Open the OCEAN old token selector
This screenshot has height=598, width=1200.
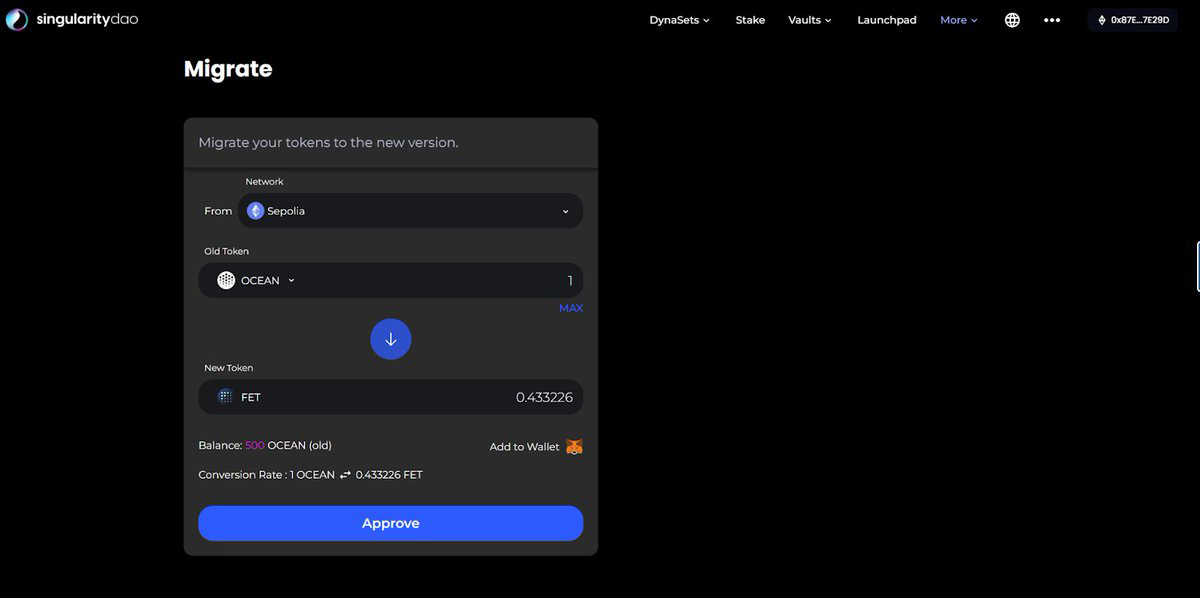point(257,280)
